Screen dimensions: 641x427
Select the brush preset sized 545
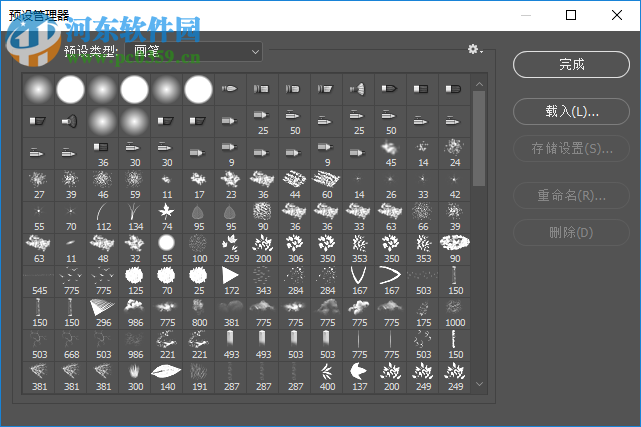[39, 277]
